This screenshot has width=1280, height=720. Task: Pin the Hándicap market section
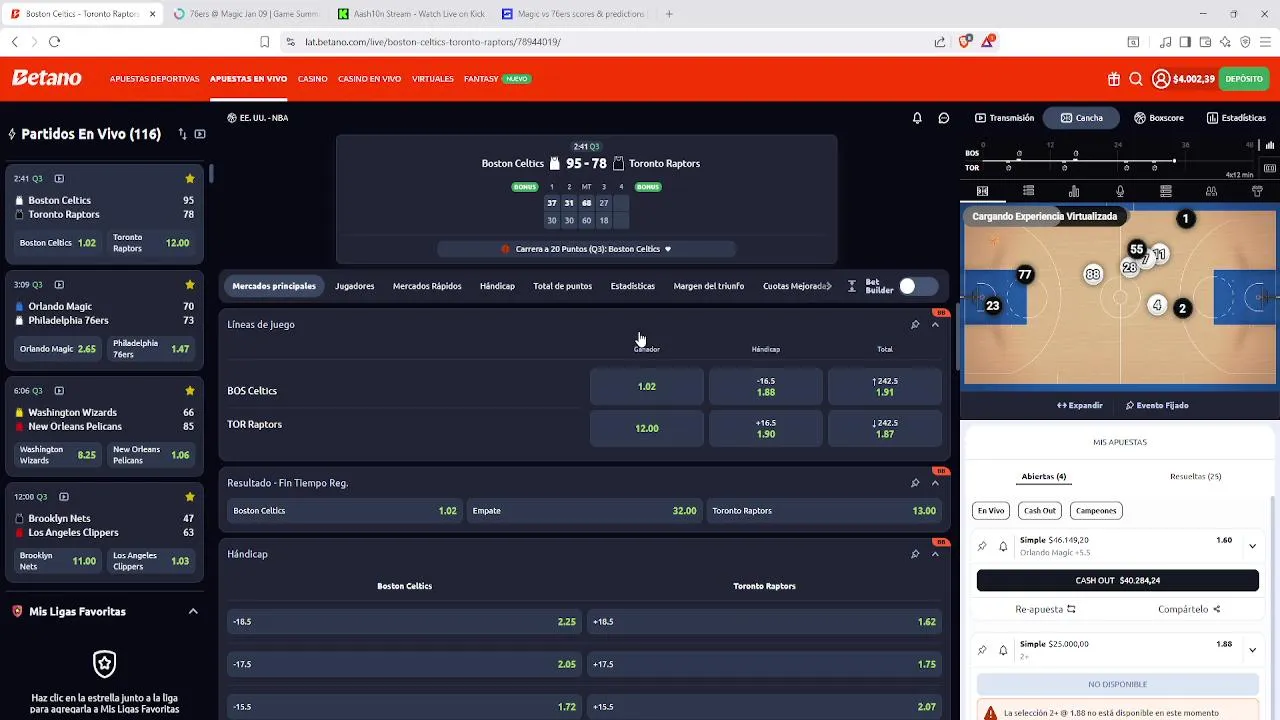pyautogui.click(x=915, y=554)
